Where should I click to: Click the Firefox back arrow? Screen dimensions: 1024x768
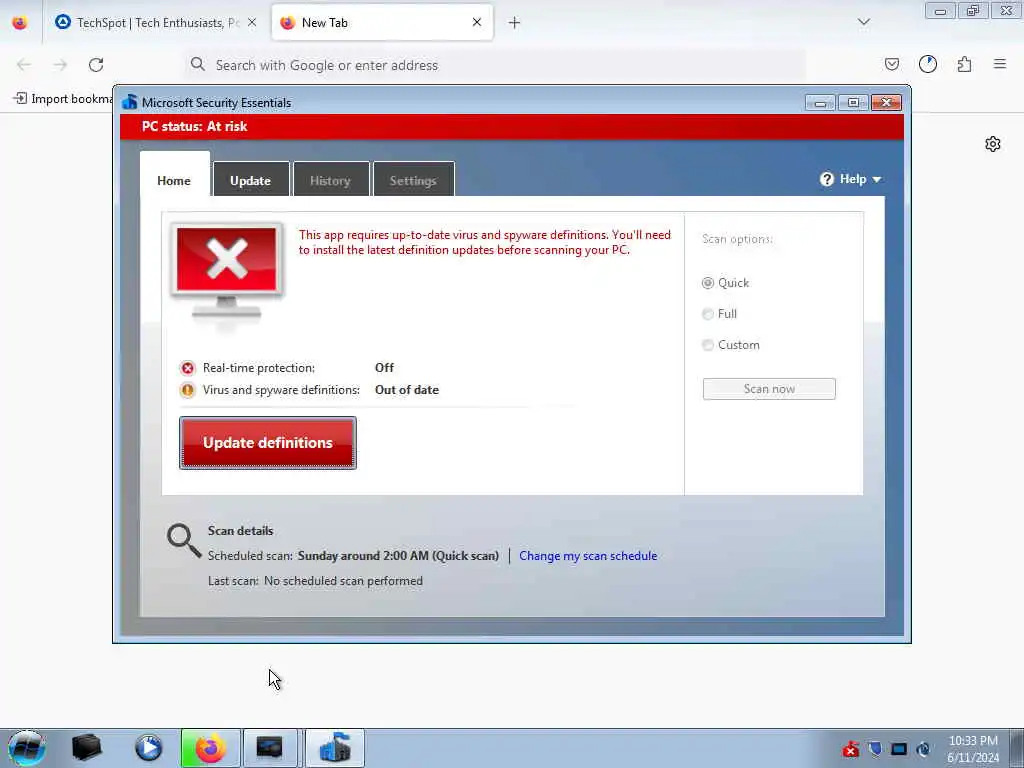click(x=24, y=65)
